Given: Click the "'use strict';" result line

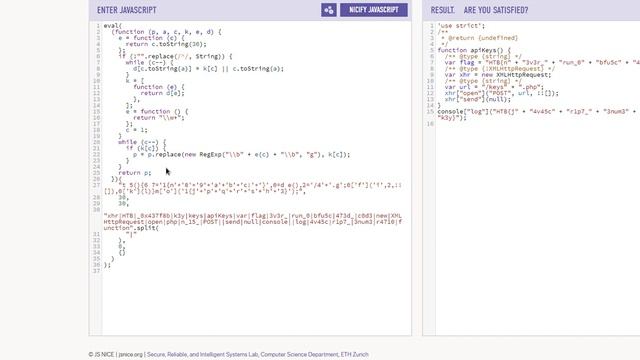Looking at the screenshot, I should tap(461, 26).
